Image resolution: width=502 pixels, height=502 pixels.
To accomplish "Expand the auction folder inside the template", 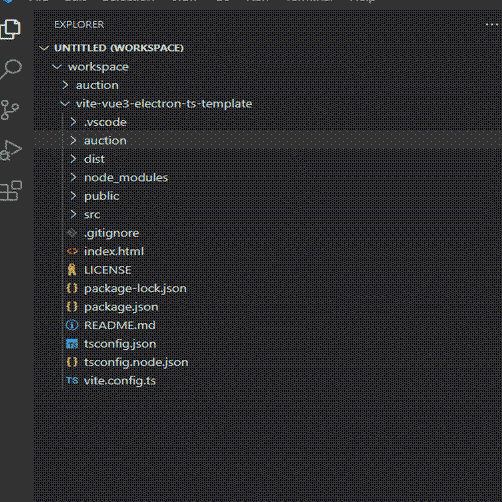I will click(73, 140).
